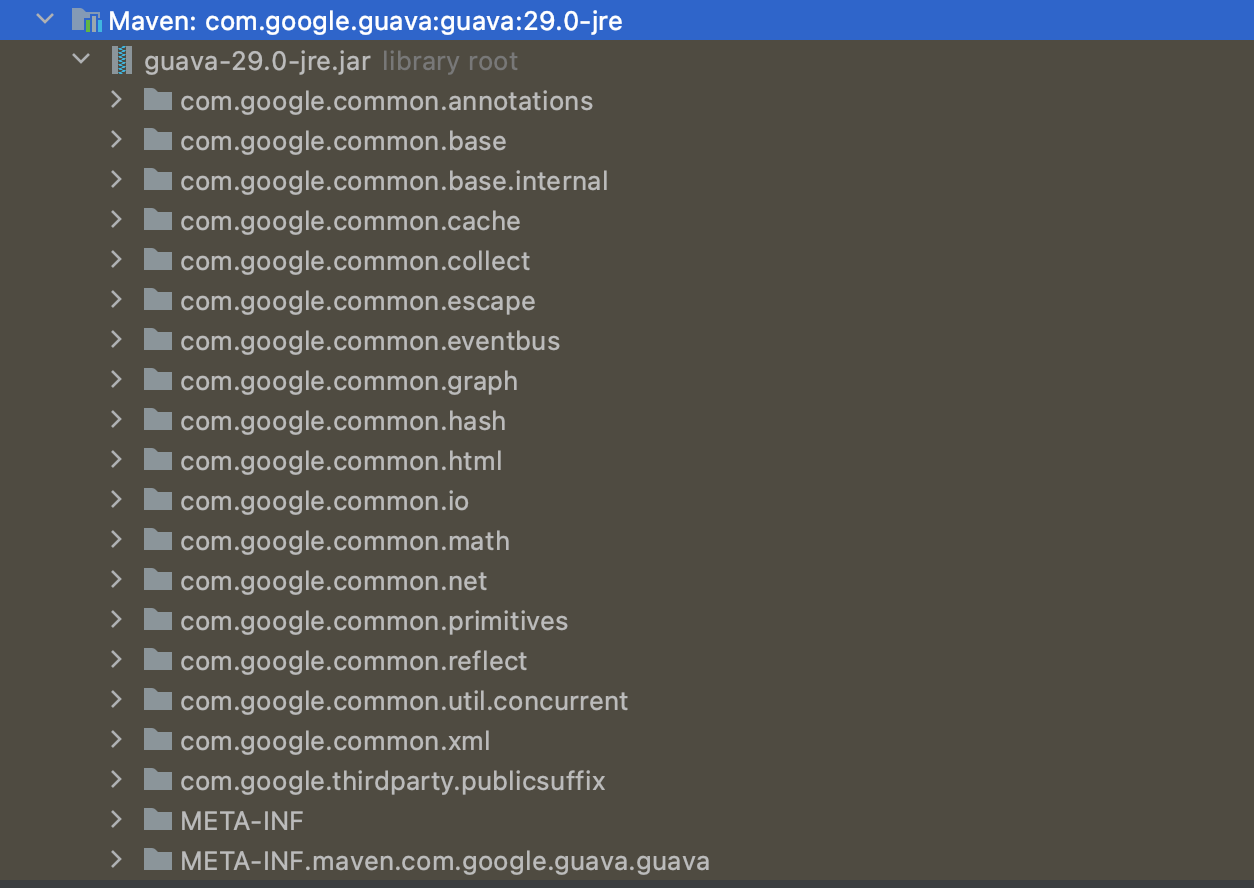
Task: Expand the com.google.common.base package
Action: (x=116, y=140)
